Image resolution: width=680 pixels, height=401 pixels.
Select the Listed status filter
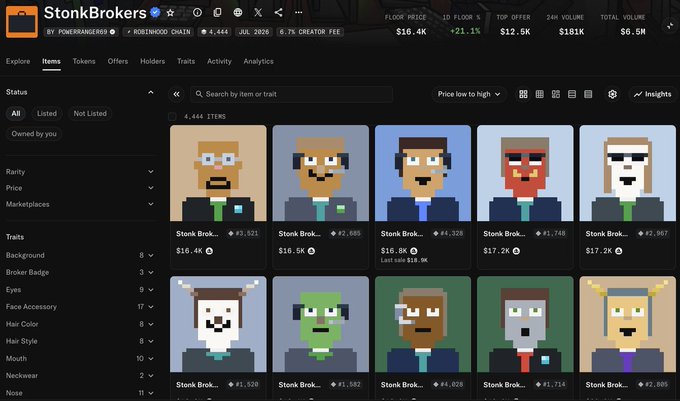coord(46,114)
